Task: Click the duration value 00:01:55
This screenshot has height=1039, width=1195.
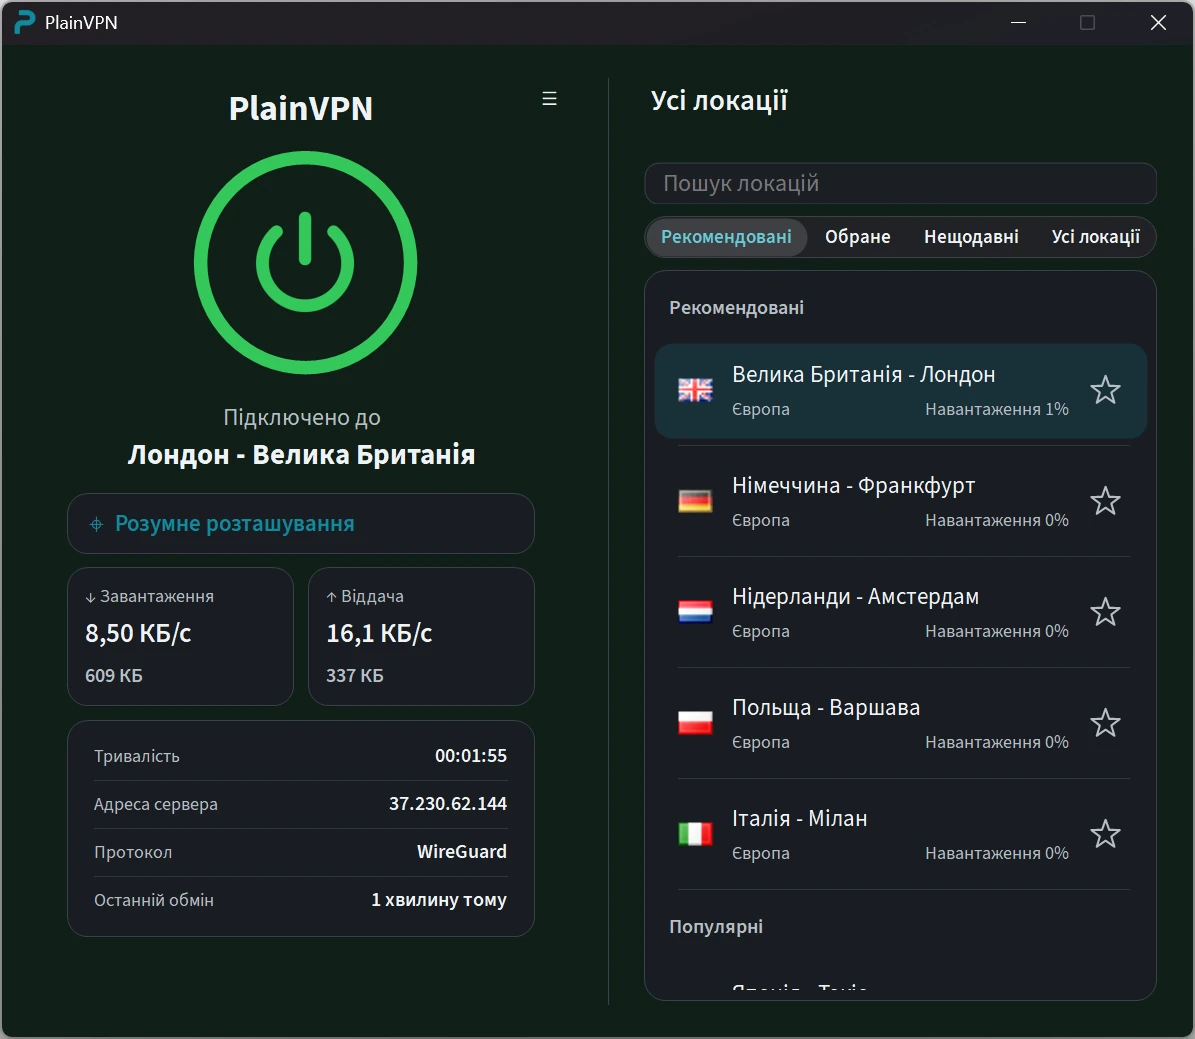Action: pos(470,755)
